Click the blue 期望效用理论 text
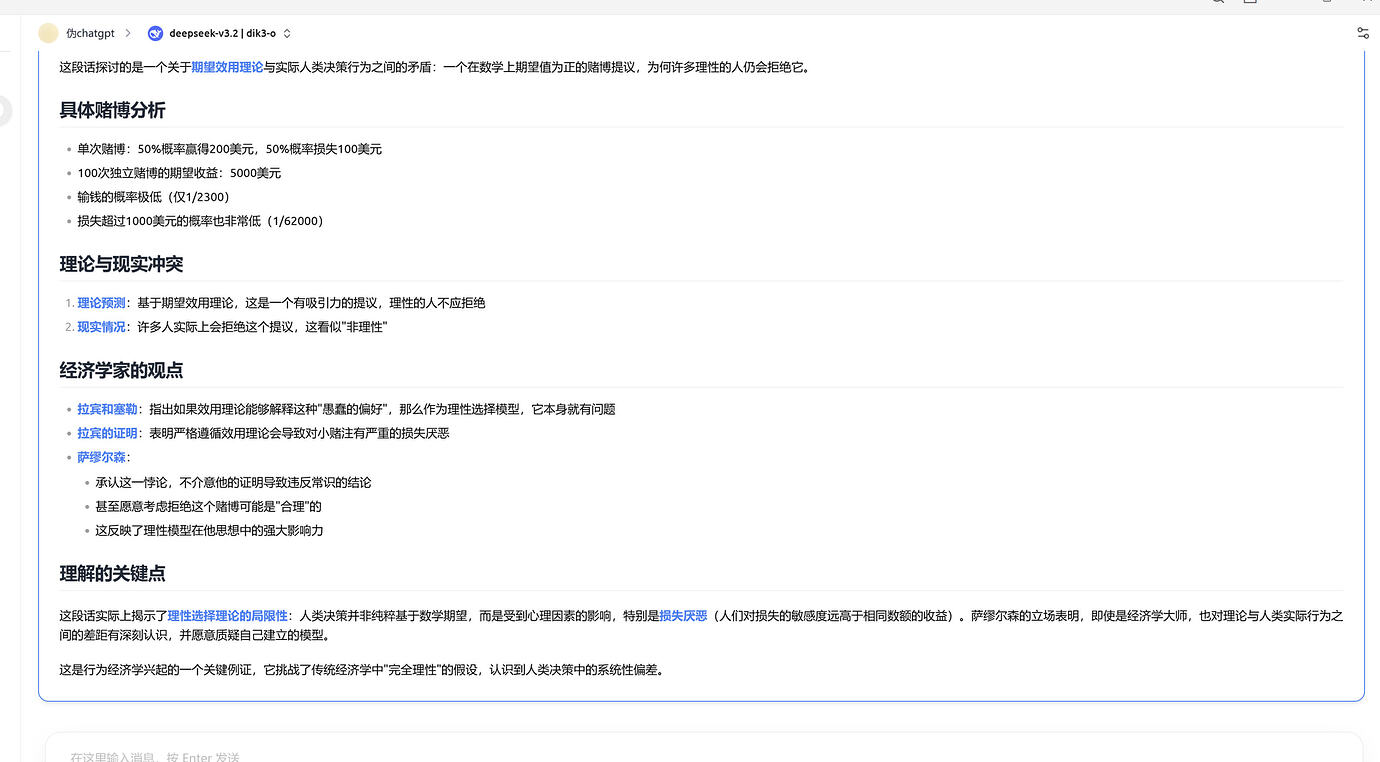 [x=227, y=68]
